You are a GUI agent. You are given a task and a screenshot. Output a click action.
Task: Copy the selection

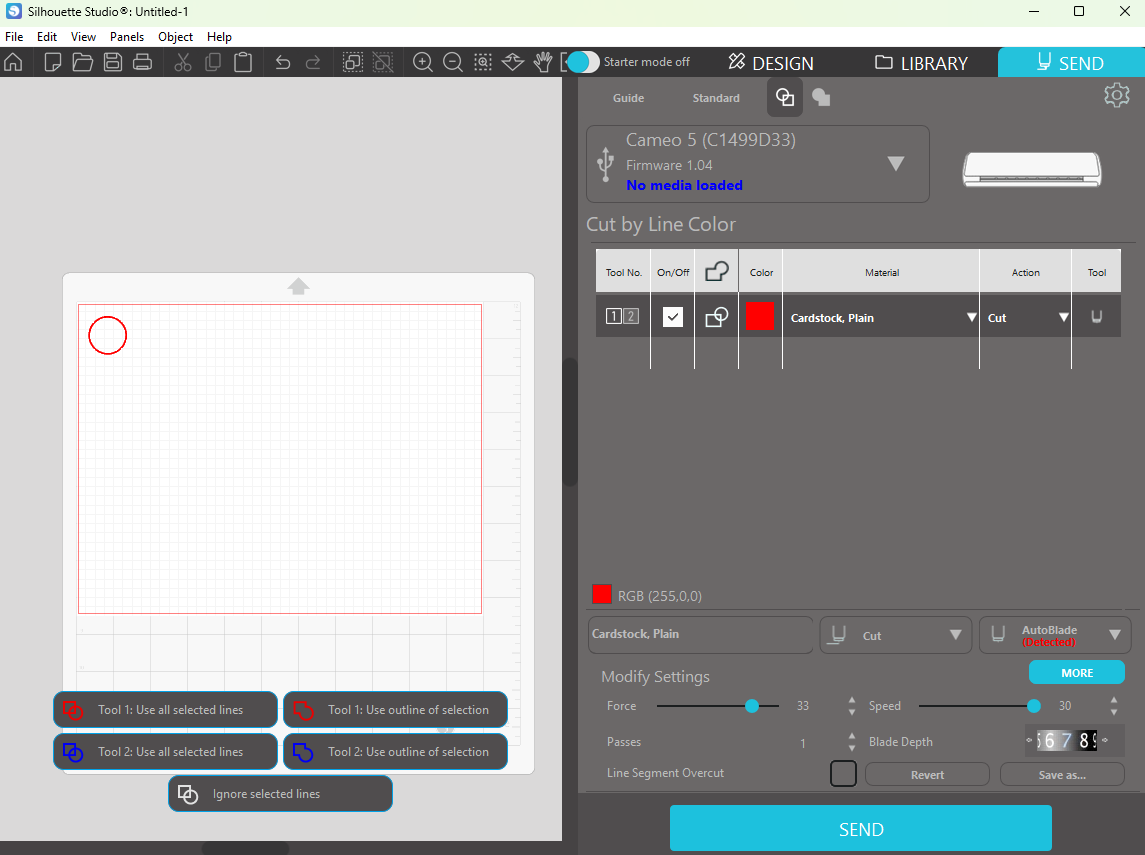tap(212, 63)
